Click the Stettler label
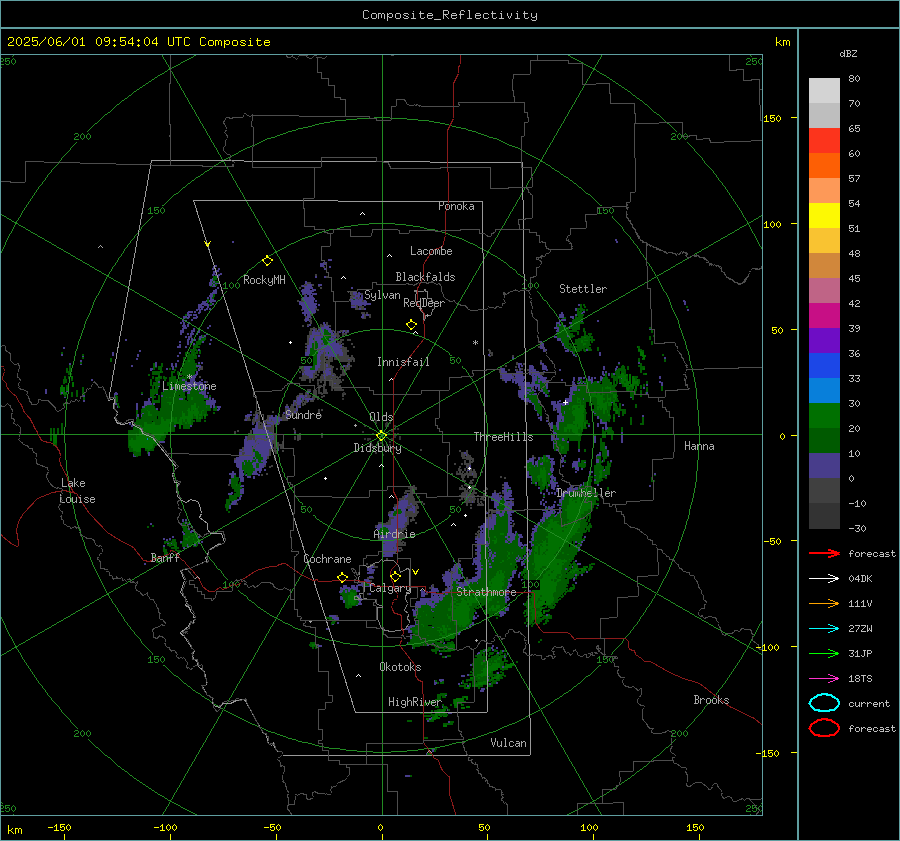Screen dimensions: 900x841 [583, 289]
